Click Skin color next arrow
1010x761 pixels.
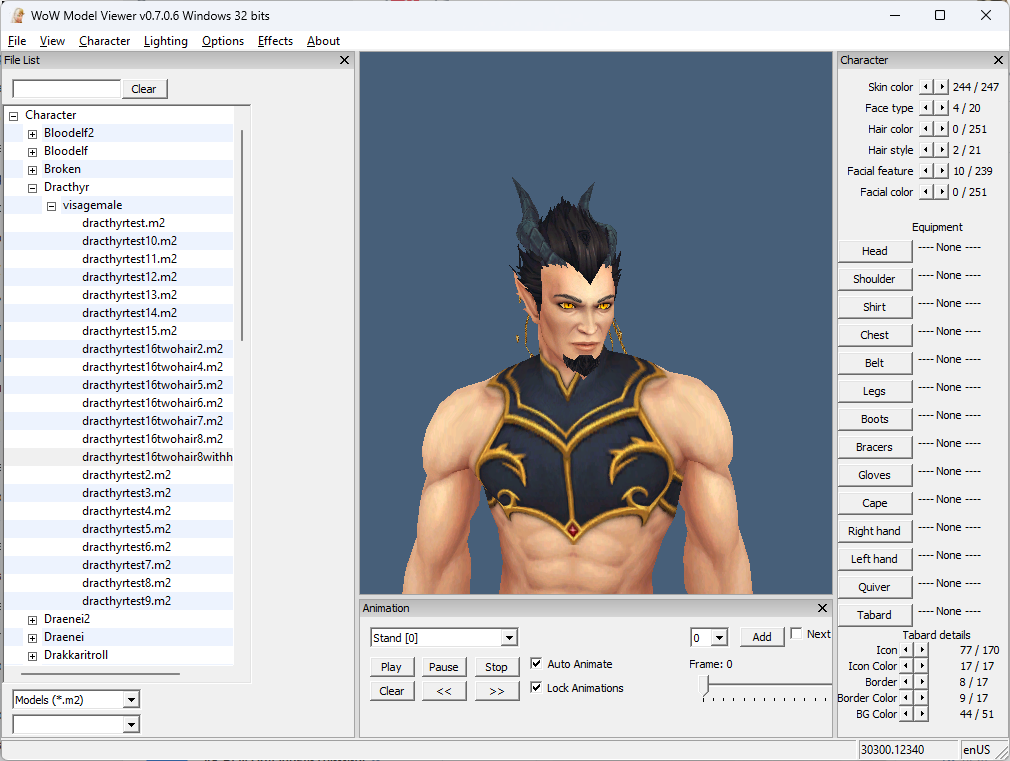pyautogui.click(x=942, y=86)
